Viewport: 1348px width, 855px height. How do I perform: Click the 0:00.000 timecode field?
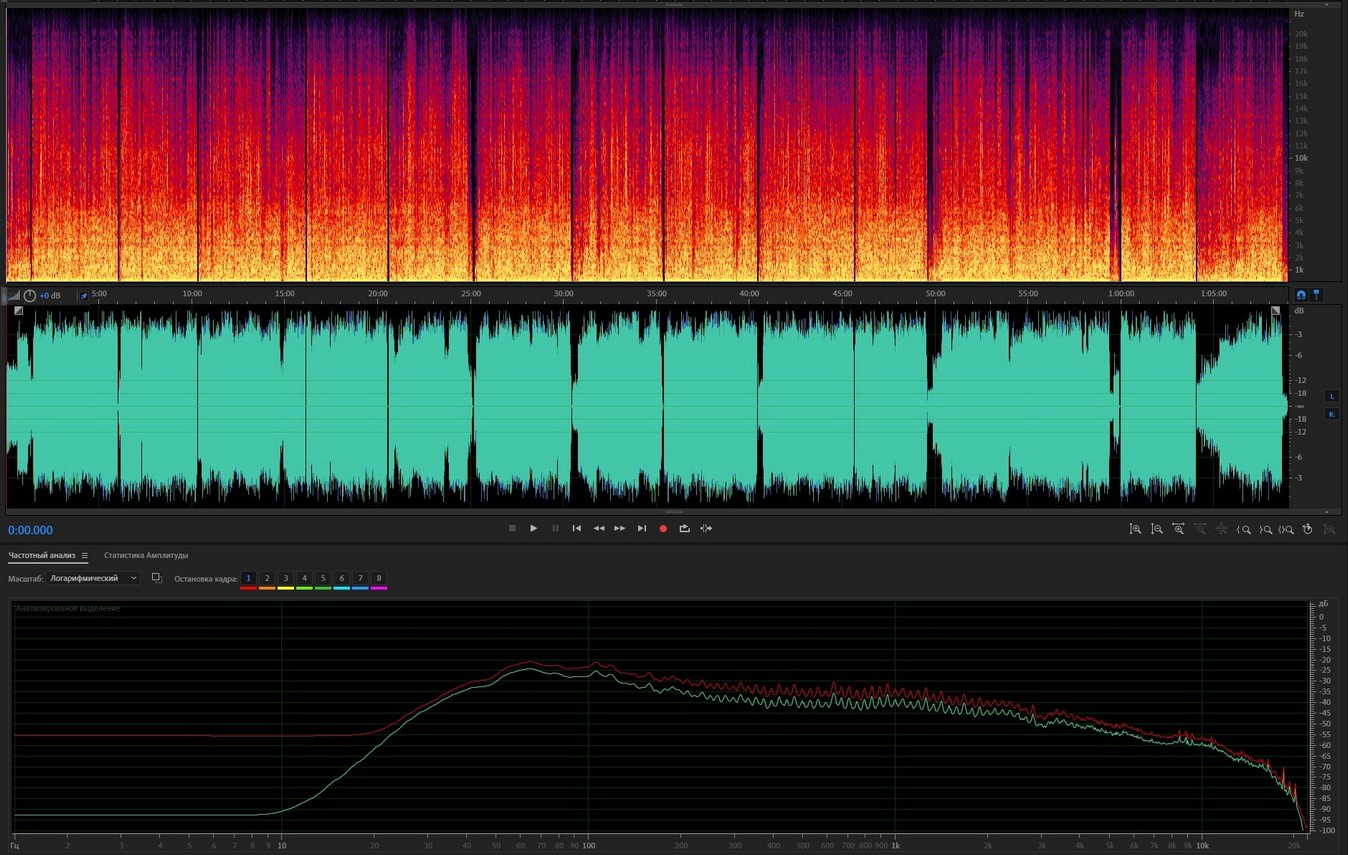pyautogui.click(x=31, y=530)
